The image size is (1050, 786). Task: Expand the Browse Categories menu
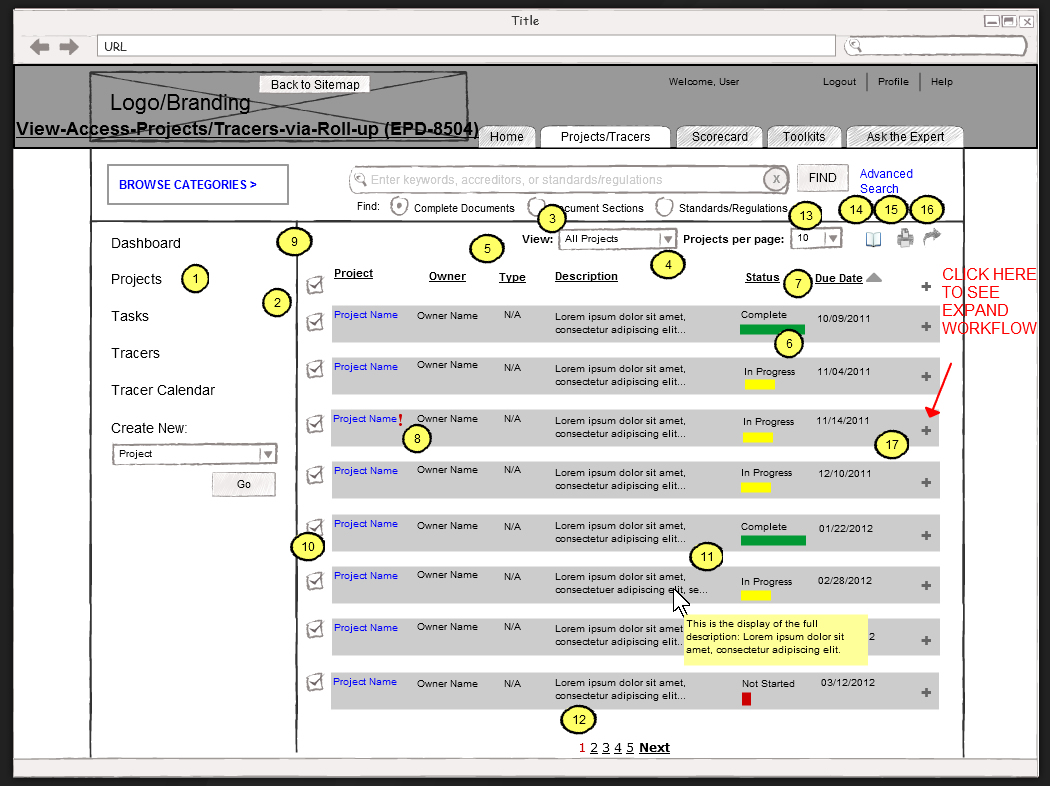[198, 185]
